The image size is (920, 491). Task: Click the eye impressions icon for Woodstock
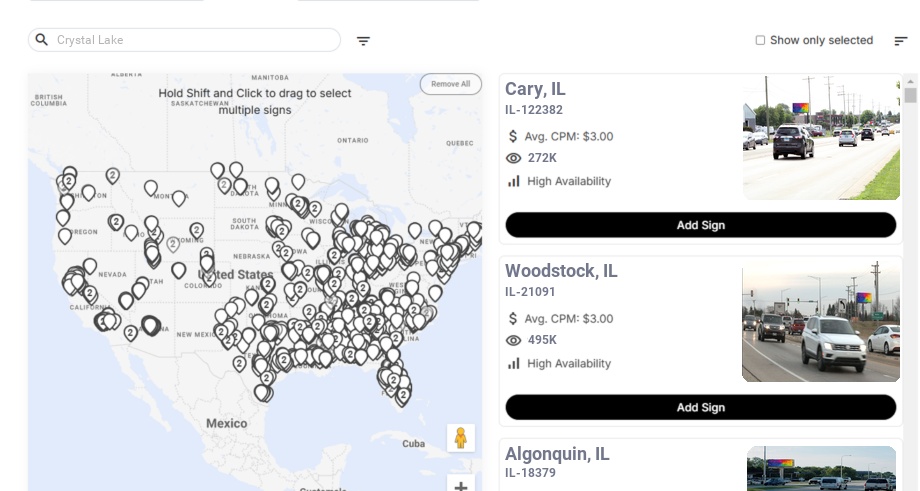click(514, 341)
